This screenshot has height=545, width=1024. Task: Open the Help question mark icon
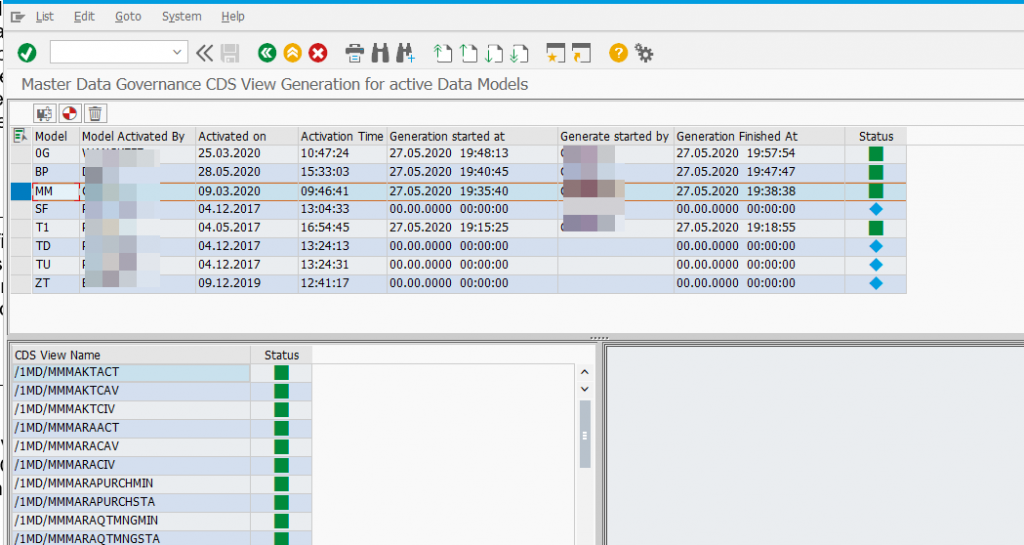[x=618, y=53]
